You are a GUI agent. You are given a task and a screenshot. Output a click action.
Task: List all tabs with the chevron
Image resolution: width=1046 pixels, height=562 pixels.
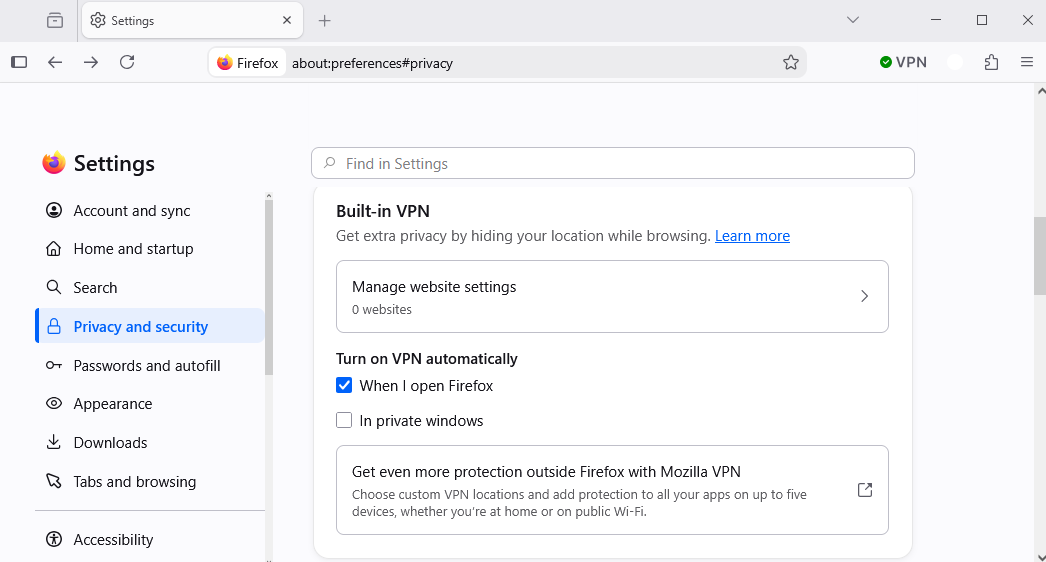point(853,20)
